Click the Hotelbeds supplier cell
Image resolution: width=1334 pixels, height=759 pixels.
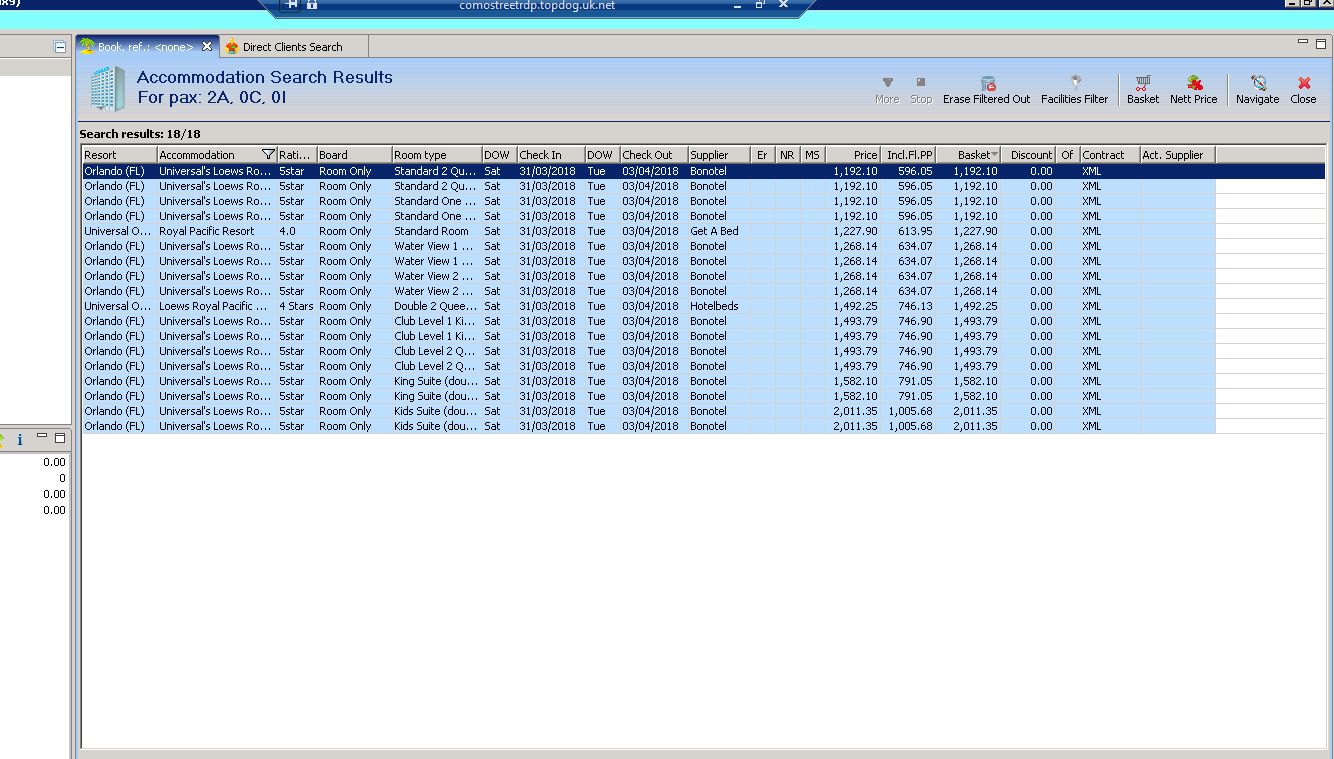tap(719, 306)
